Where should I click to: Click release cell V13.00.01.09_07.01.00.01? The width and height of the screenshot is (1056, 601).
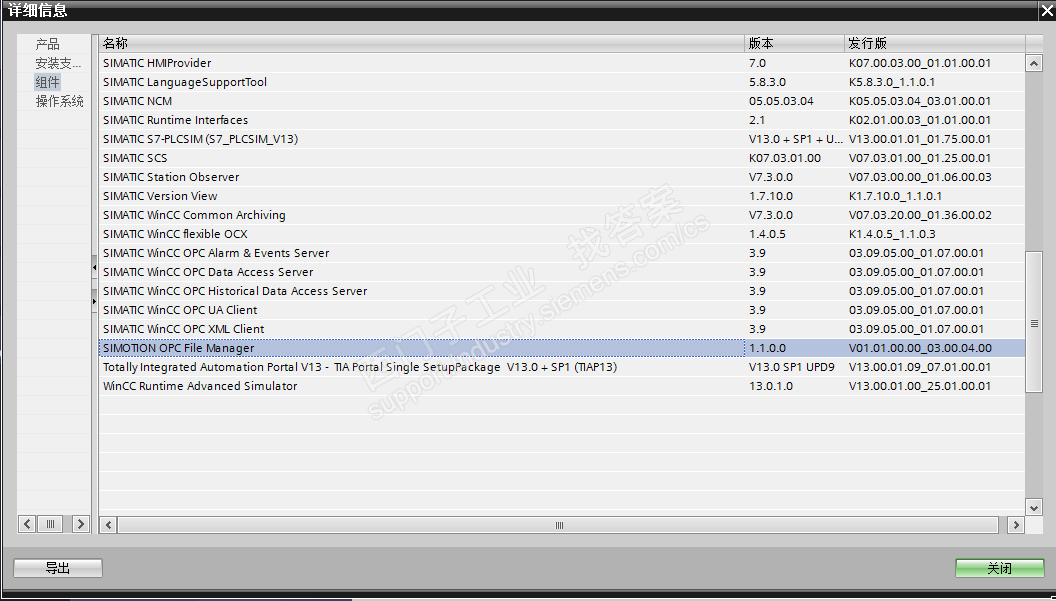[920, 367]
